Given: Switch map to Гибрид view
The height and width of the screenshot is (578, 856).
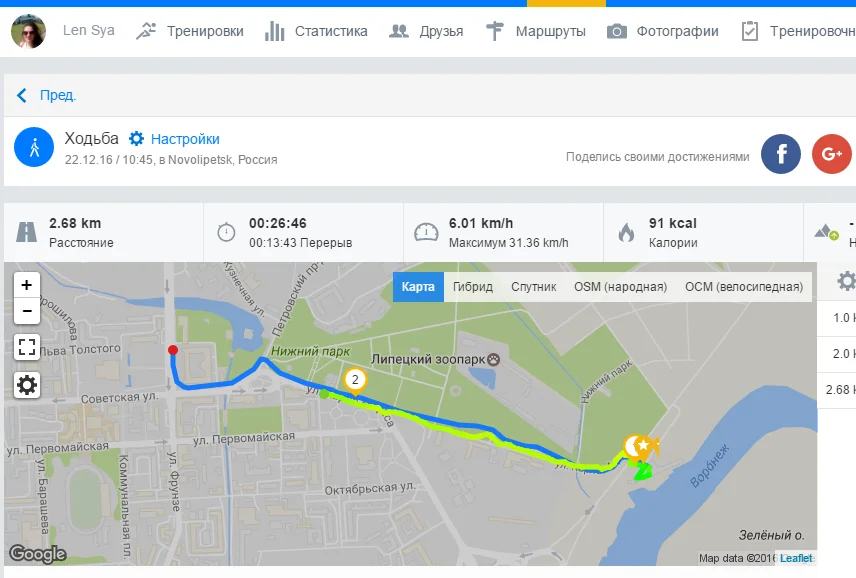Looking at the screenshot, I should [x=473, y=287].
